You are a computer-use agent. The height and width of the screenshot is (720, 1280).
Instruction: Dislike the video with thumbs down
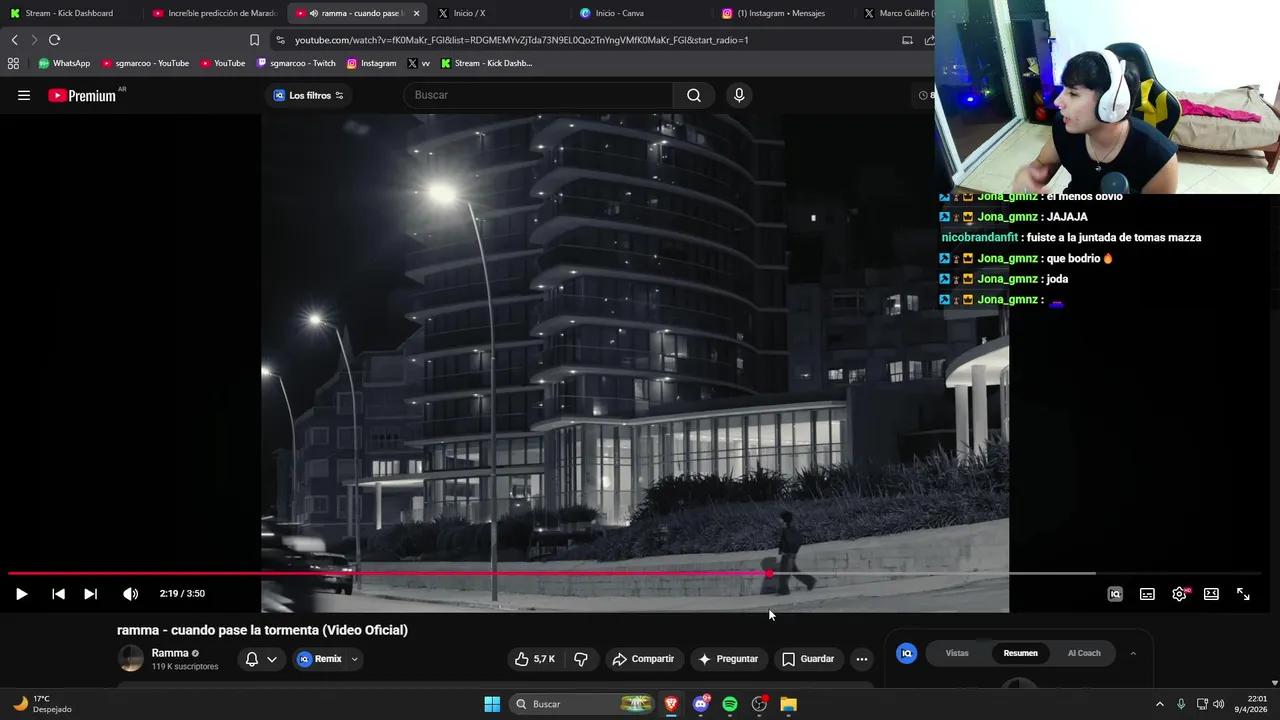(x=581, y=659)
